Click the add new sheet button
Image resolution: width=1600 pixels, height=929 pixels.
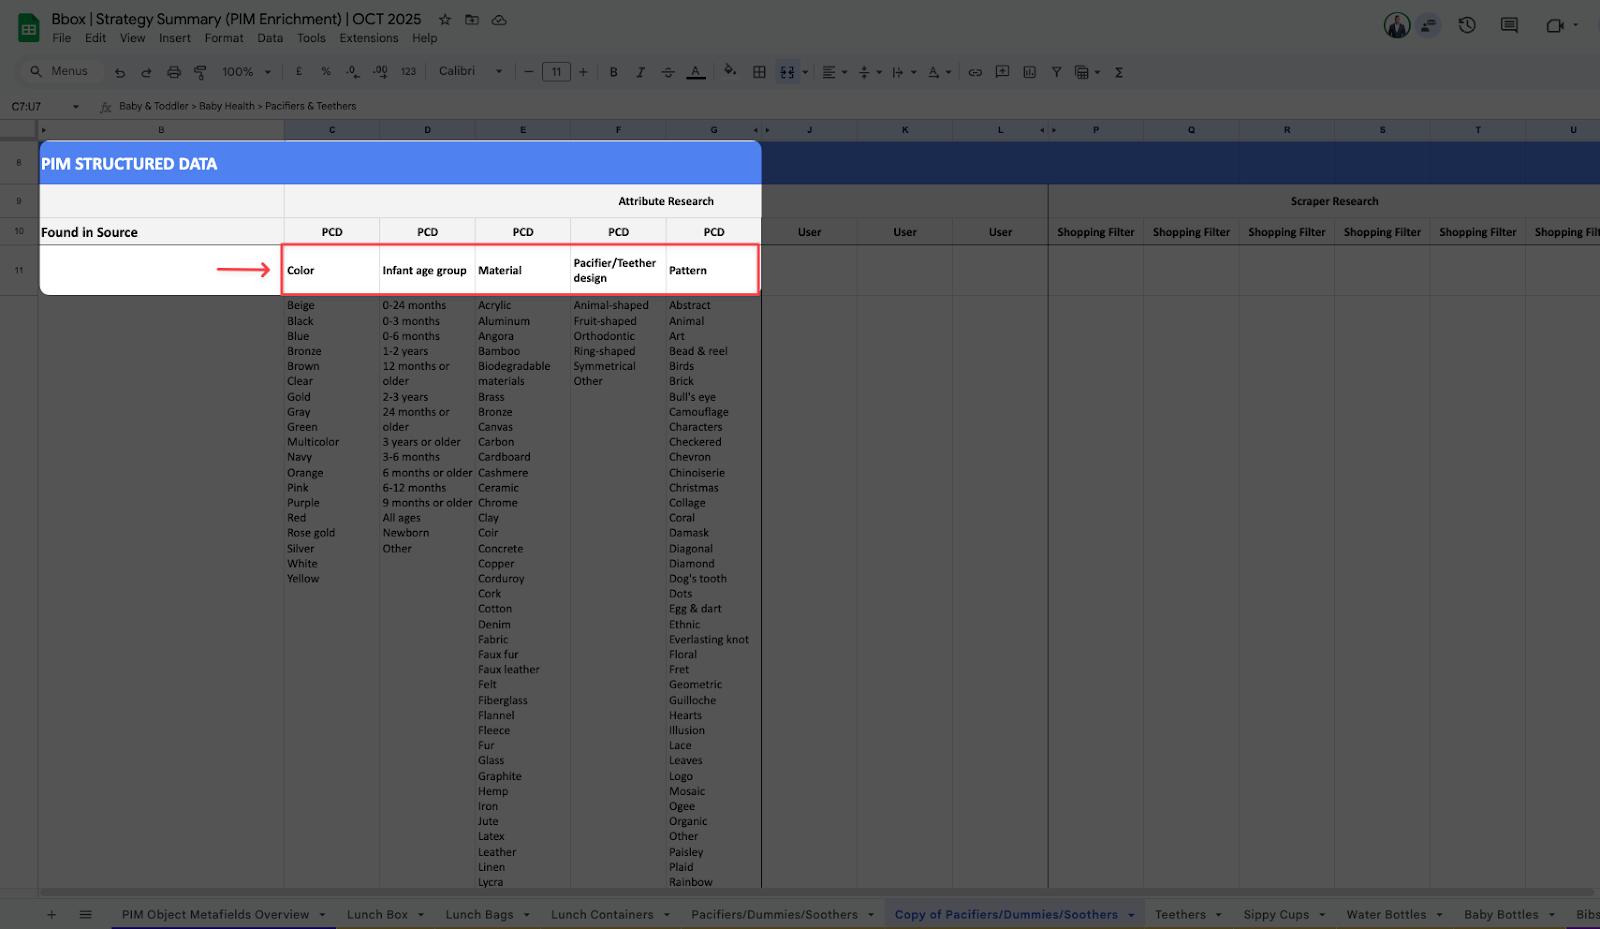pyautogui.click(x=51, y=915)
